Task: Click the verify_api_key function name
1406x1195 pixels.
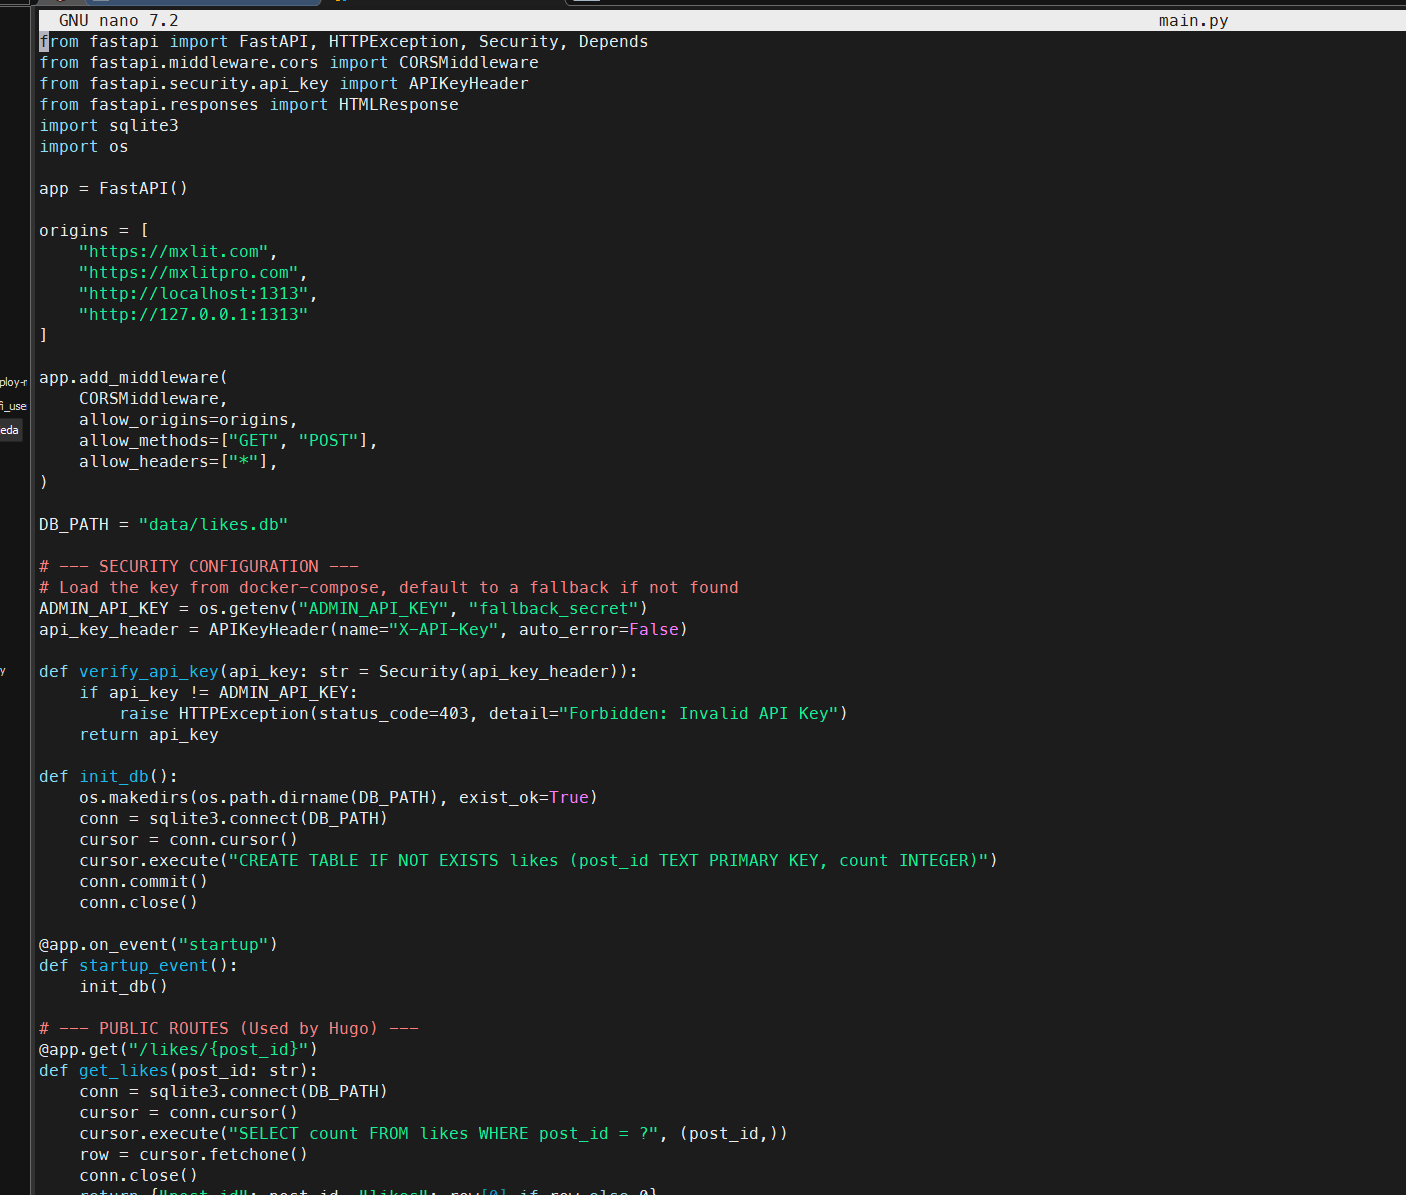Action: 148,671
